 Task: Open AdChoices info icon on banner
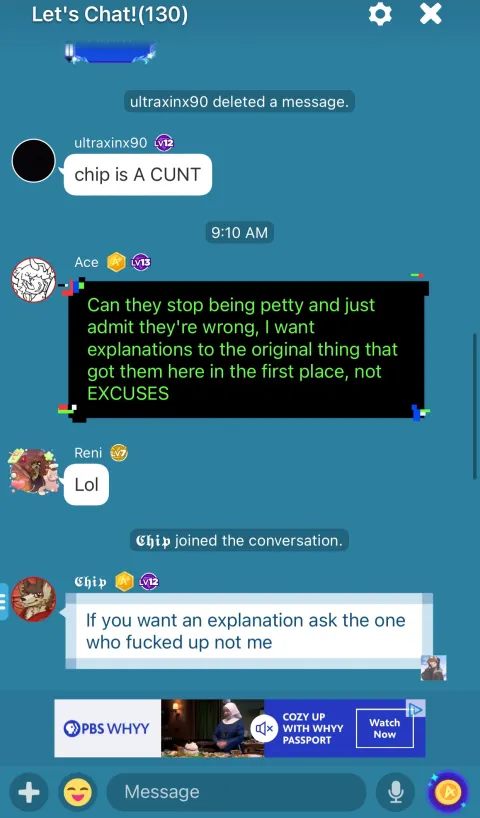click(416, 708)
